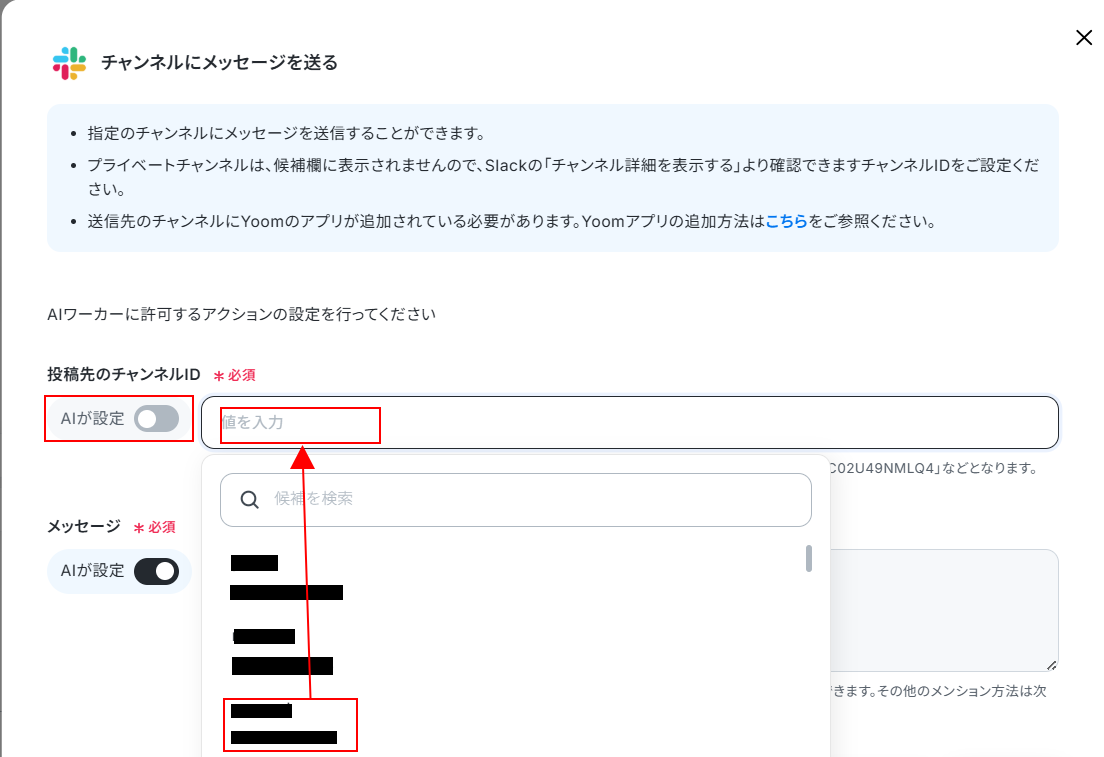This screenshot has width=1104, height=757.
Task: Click the message box resize handle
Action: [1051, 665]
